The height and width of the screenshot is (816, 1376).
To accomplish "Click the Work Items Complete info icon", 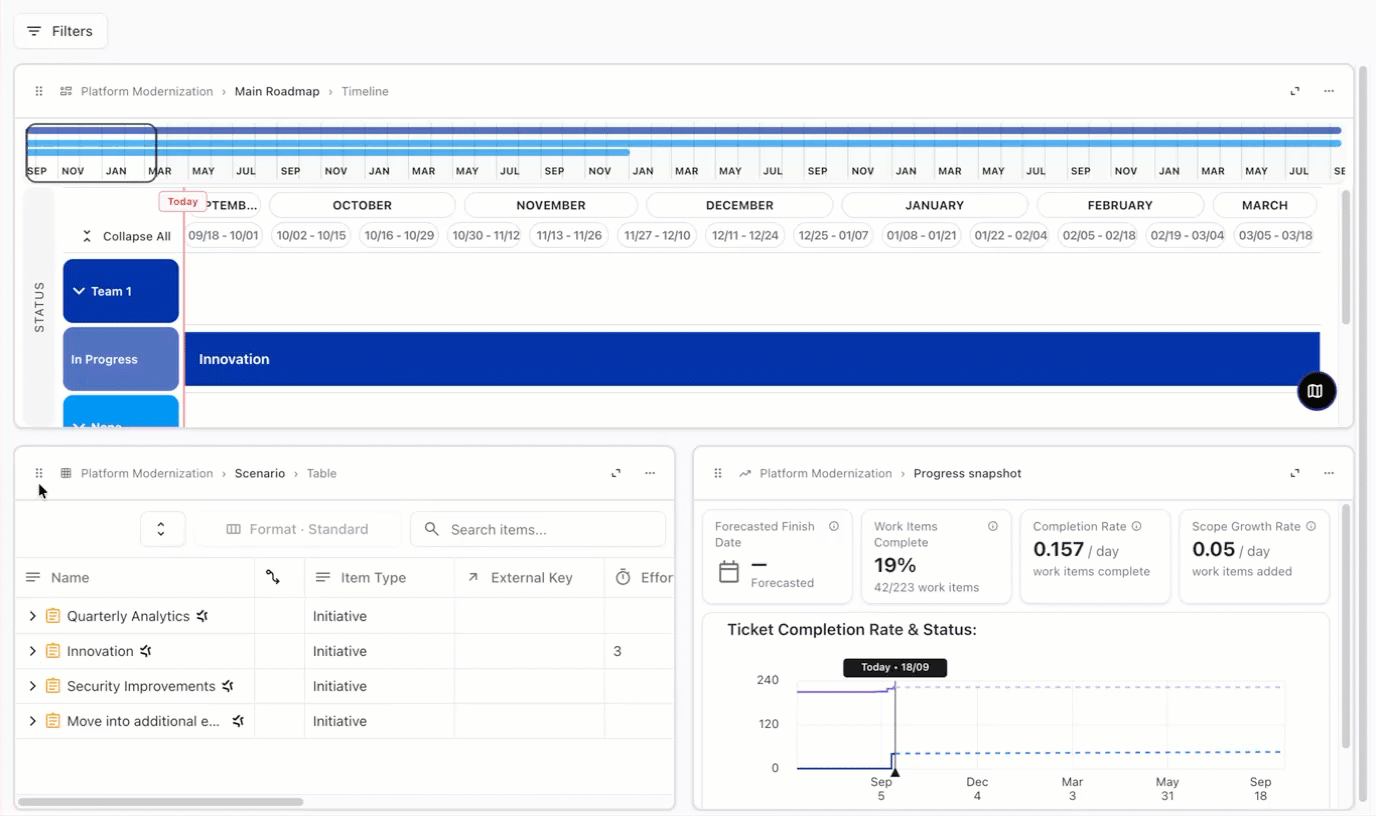I will coord(993,526).
